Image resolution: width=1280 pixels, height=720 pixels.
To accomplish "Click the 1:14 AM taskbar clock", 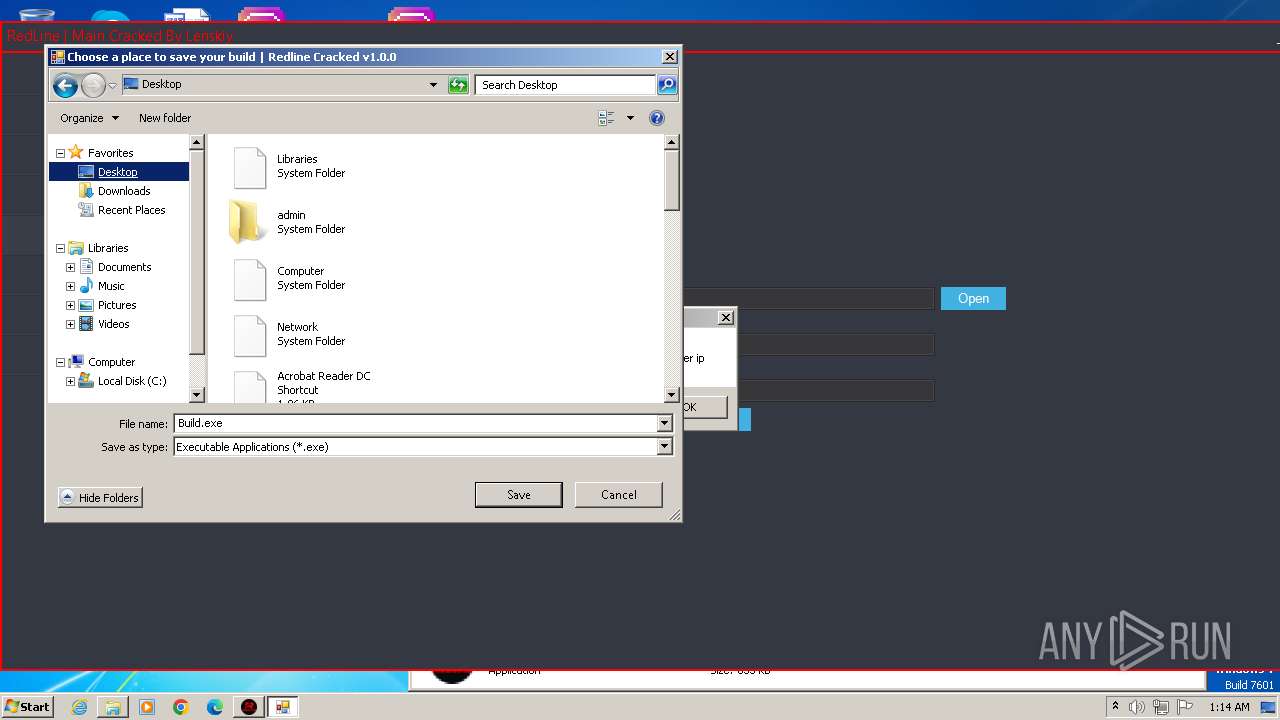I will pyautogui.click(x=1229, y=707).
